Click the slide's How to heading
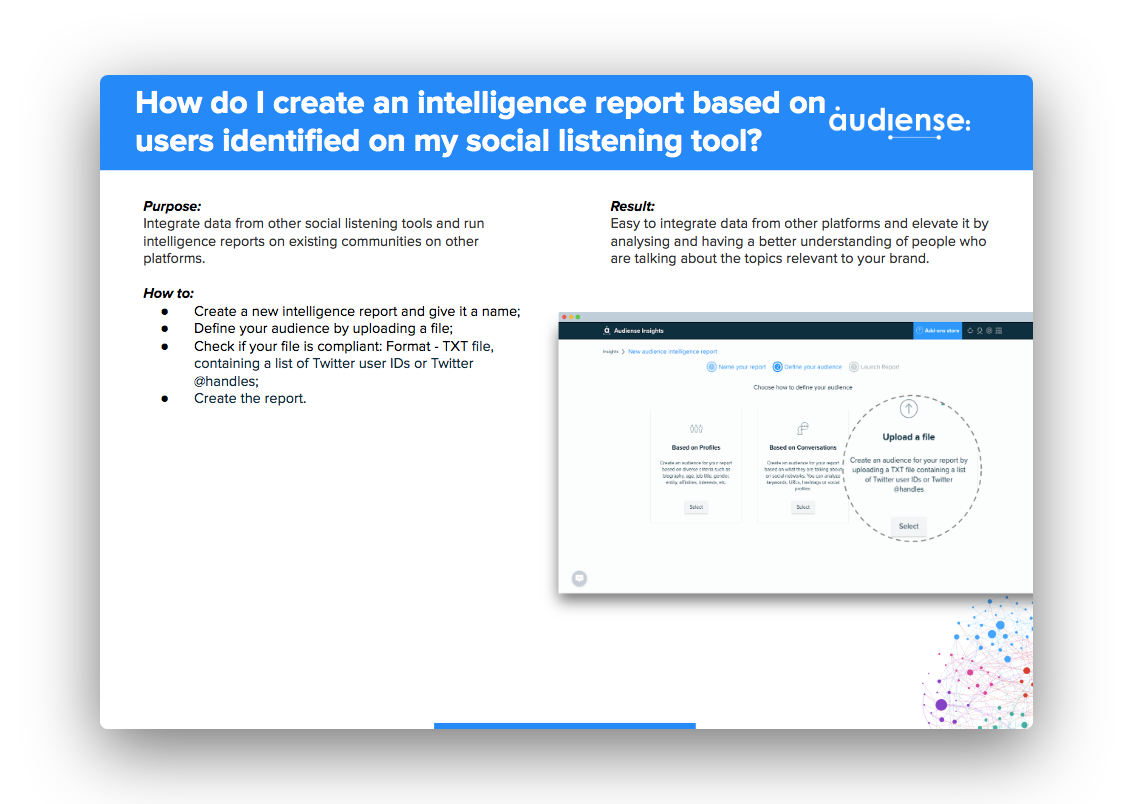 pos(168,293)
